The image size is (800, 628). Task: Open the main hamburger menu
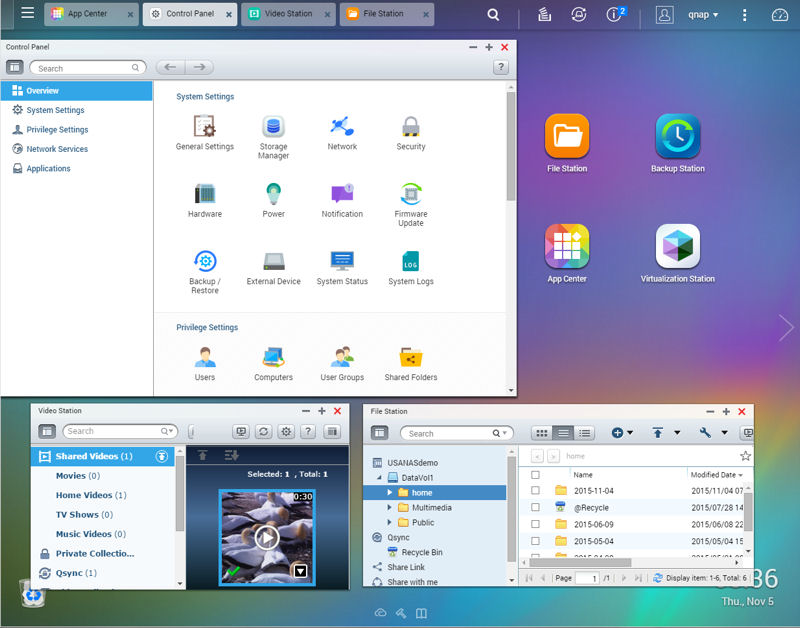[x=28, y=13]
